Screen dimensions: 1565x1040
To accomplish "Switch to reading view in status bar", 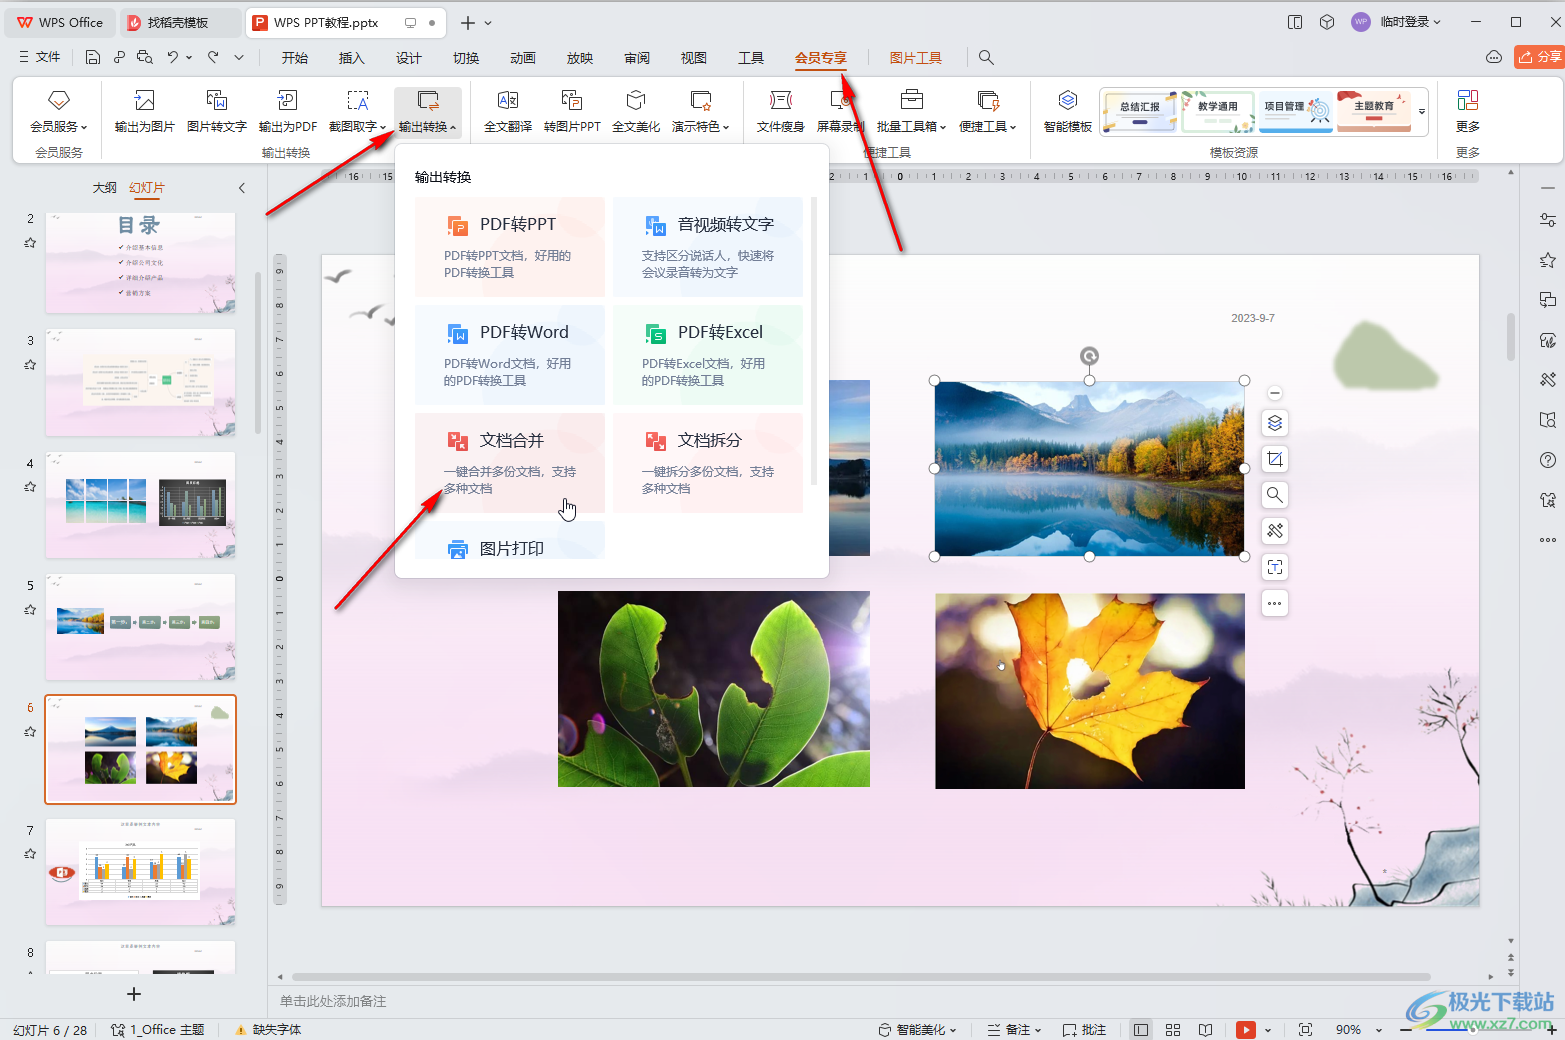I will point(1206,1029).
